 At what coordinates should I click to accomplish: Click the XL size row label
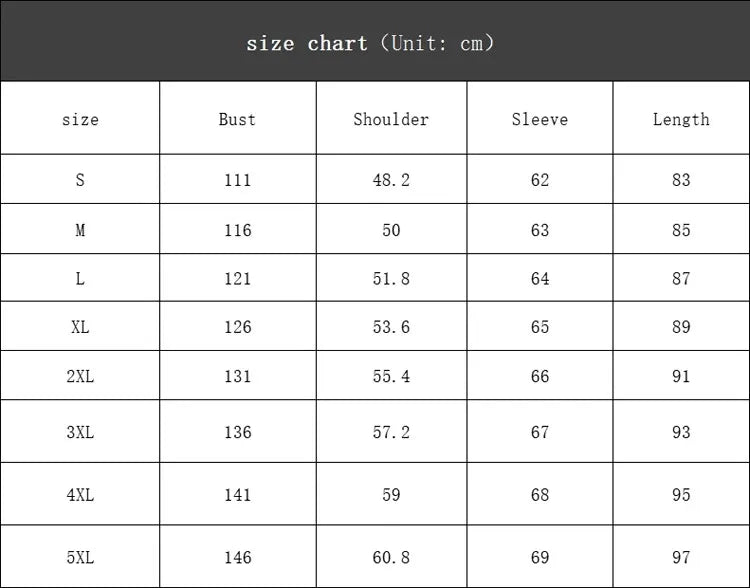click(80, 327)
